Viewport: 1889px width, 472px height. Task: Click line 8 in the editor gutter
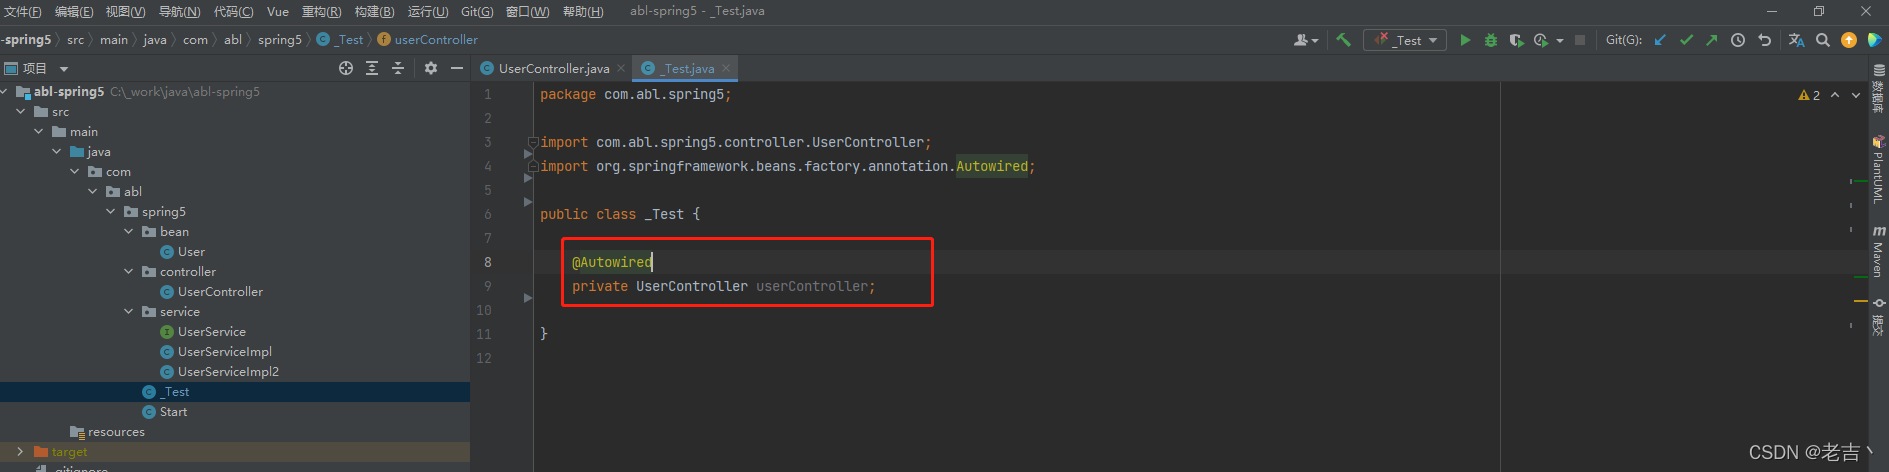click(x=488, y=262)
